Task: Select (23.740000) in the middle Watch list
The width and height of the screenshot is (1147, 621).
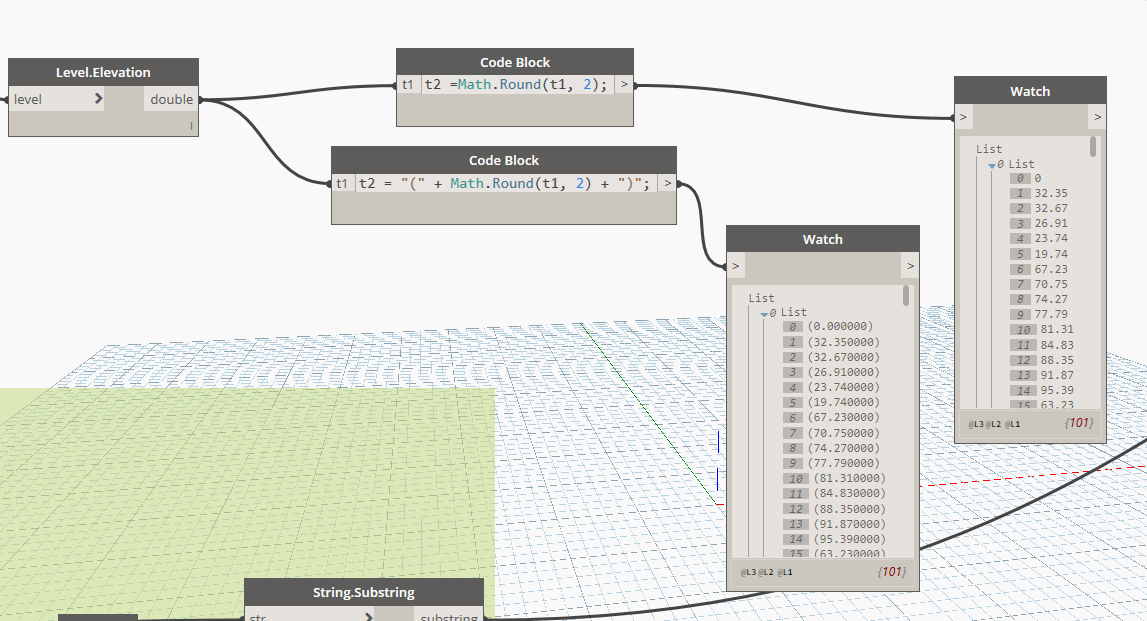Action: (x=843, y=387)
